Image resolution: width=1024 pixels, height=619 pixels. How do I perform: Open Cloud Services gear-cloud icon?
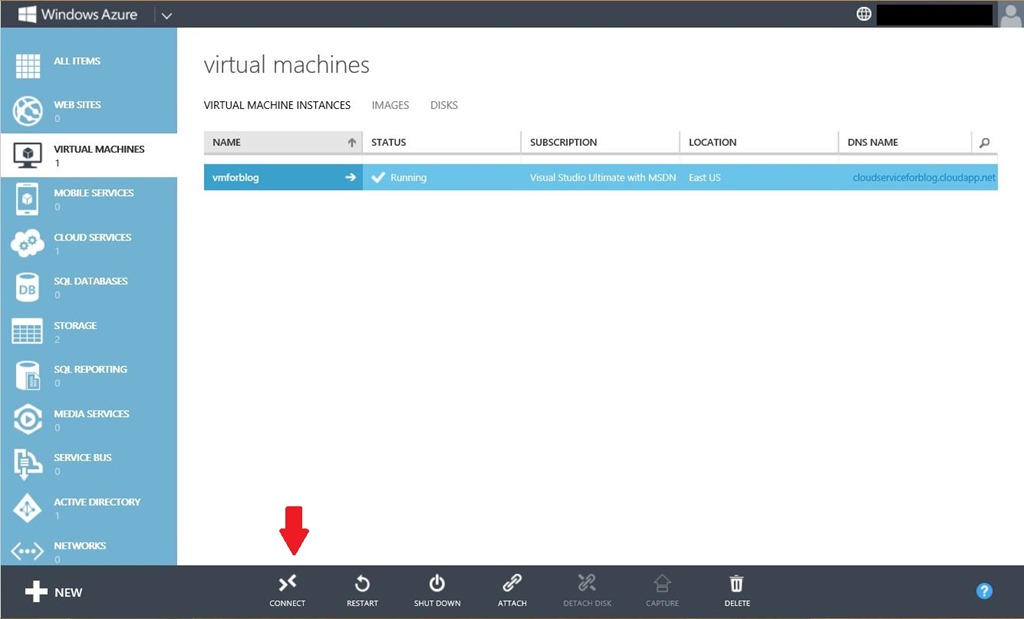(27, 243)
